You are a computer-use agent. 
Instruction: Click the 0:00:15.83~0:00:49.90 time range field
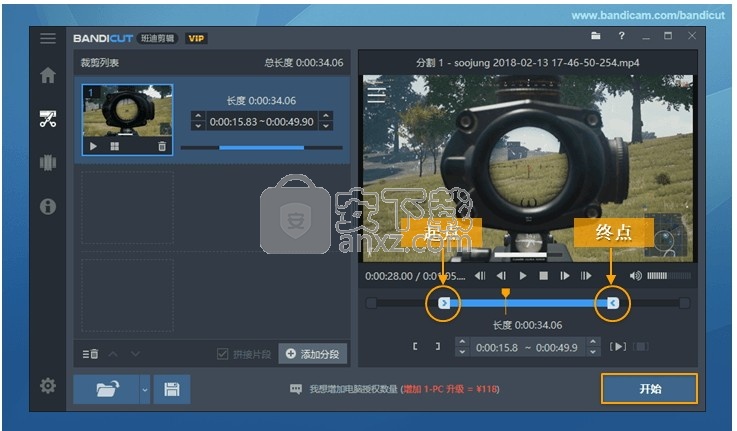coord(261,122)
